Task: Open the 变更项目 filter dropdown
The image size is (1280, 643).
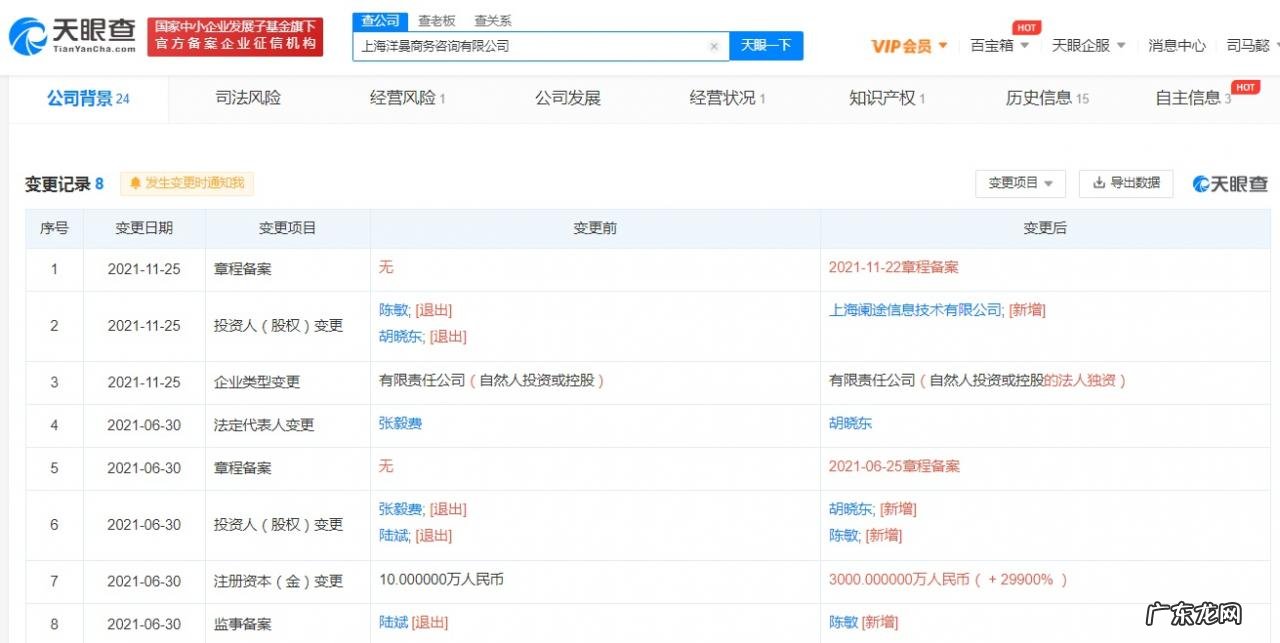Action: (x=1020, y=184)
